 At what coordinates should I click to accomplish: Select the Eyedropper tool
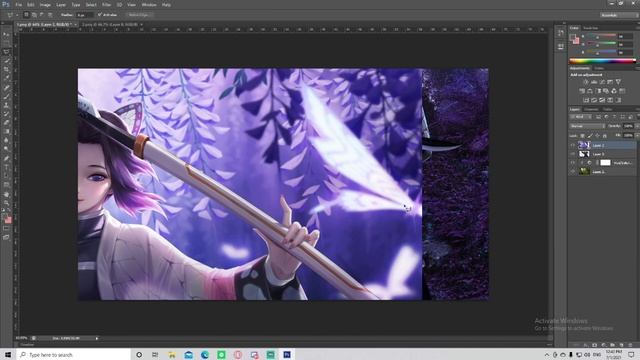click(6, 78)
